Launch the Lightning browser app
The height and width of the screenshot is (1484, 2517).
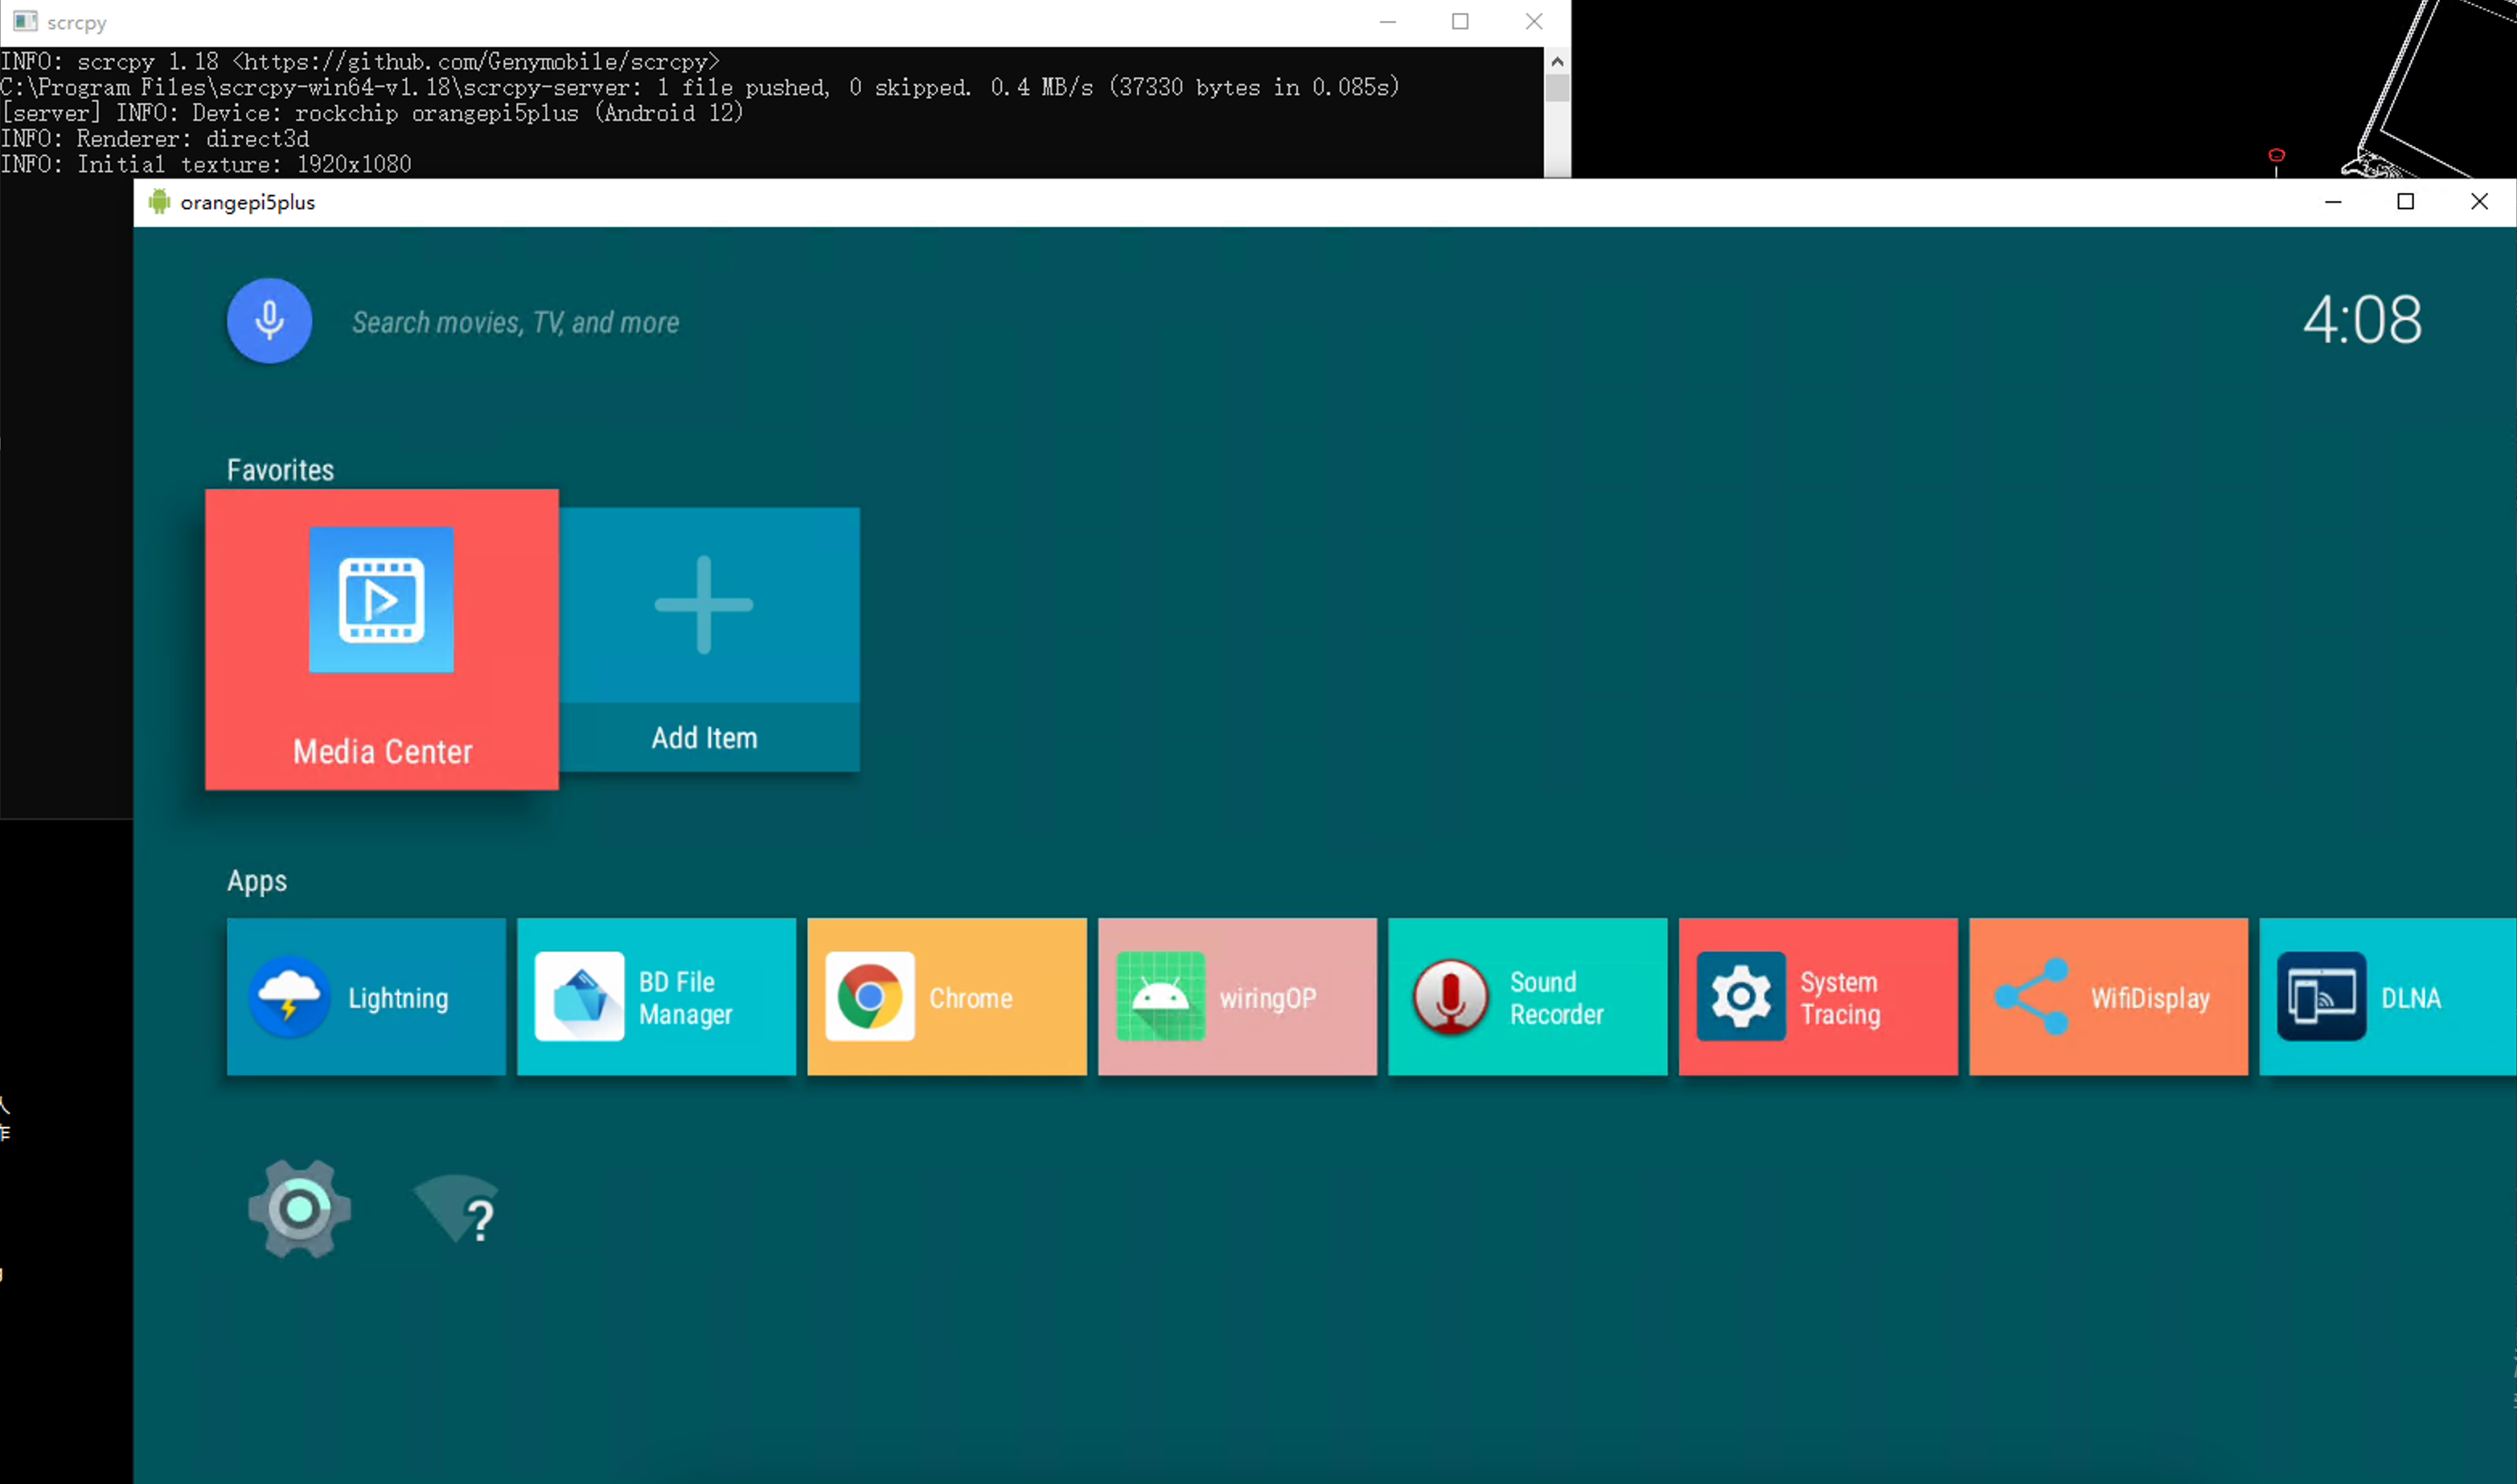pyautogui.click(x=366, y=997)
